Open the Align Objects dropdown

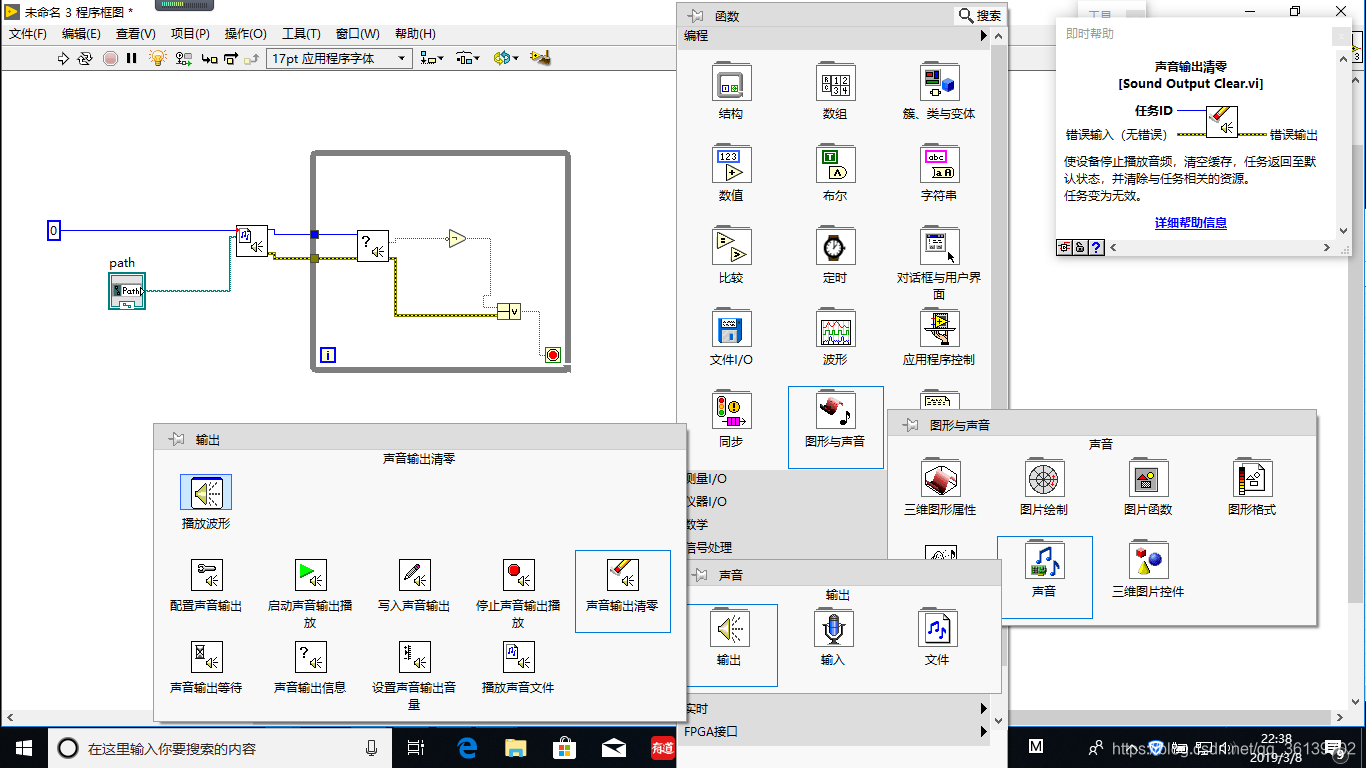tap(432, 58)
